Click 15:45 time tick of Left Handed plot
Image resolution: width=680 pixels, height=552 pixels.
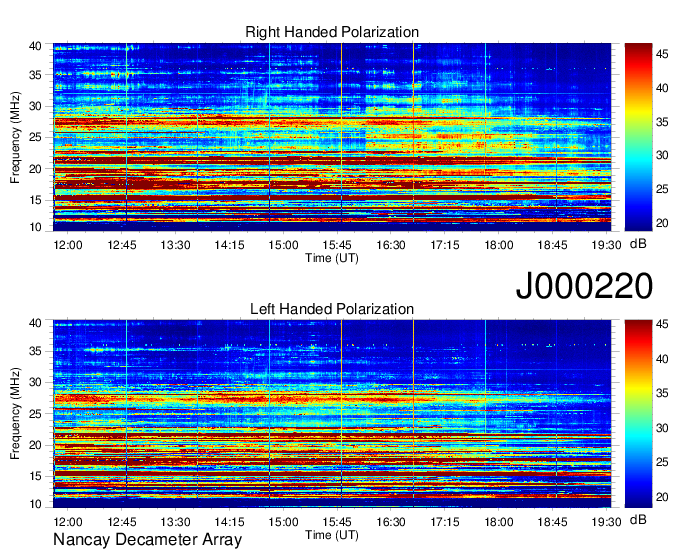pyautogui.click(x=337, y=522)
